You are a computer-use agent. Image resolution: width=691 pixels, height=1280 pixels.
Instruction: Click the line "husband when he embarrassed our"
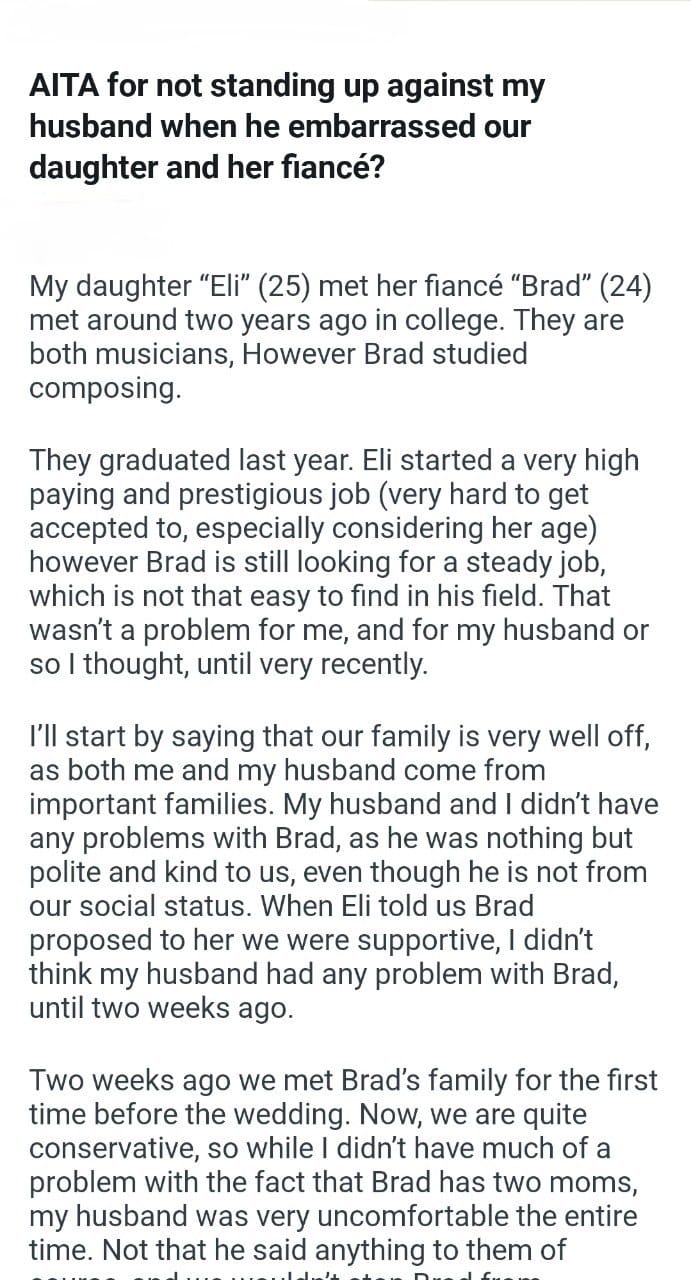click(279, 127)
